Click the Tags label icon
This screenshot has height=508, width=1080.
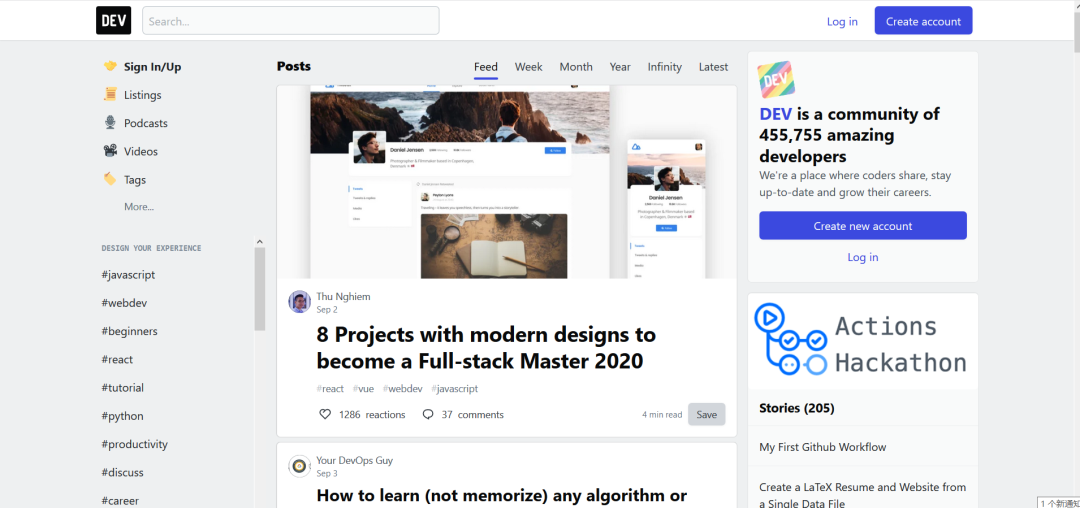pyautogui.click(x=110, y=179)
